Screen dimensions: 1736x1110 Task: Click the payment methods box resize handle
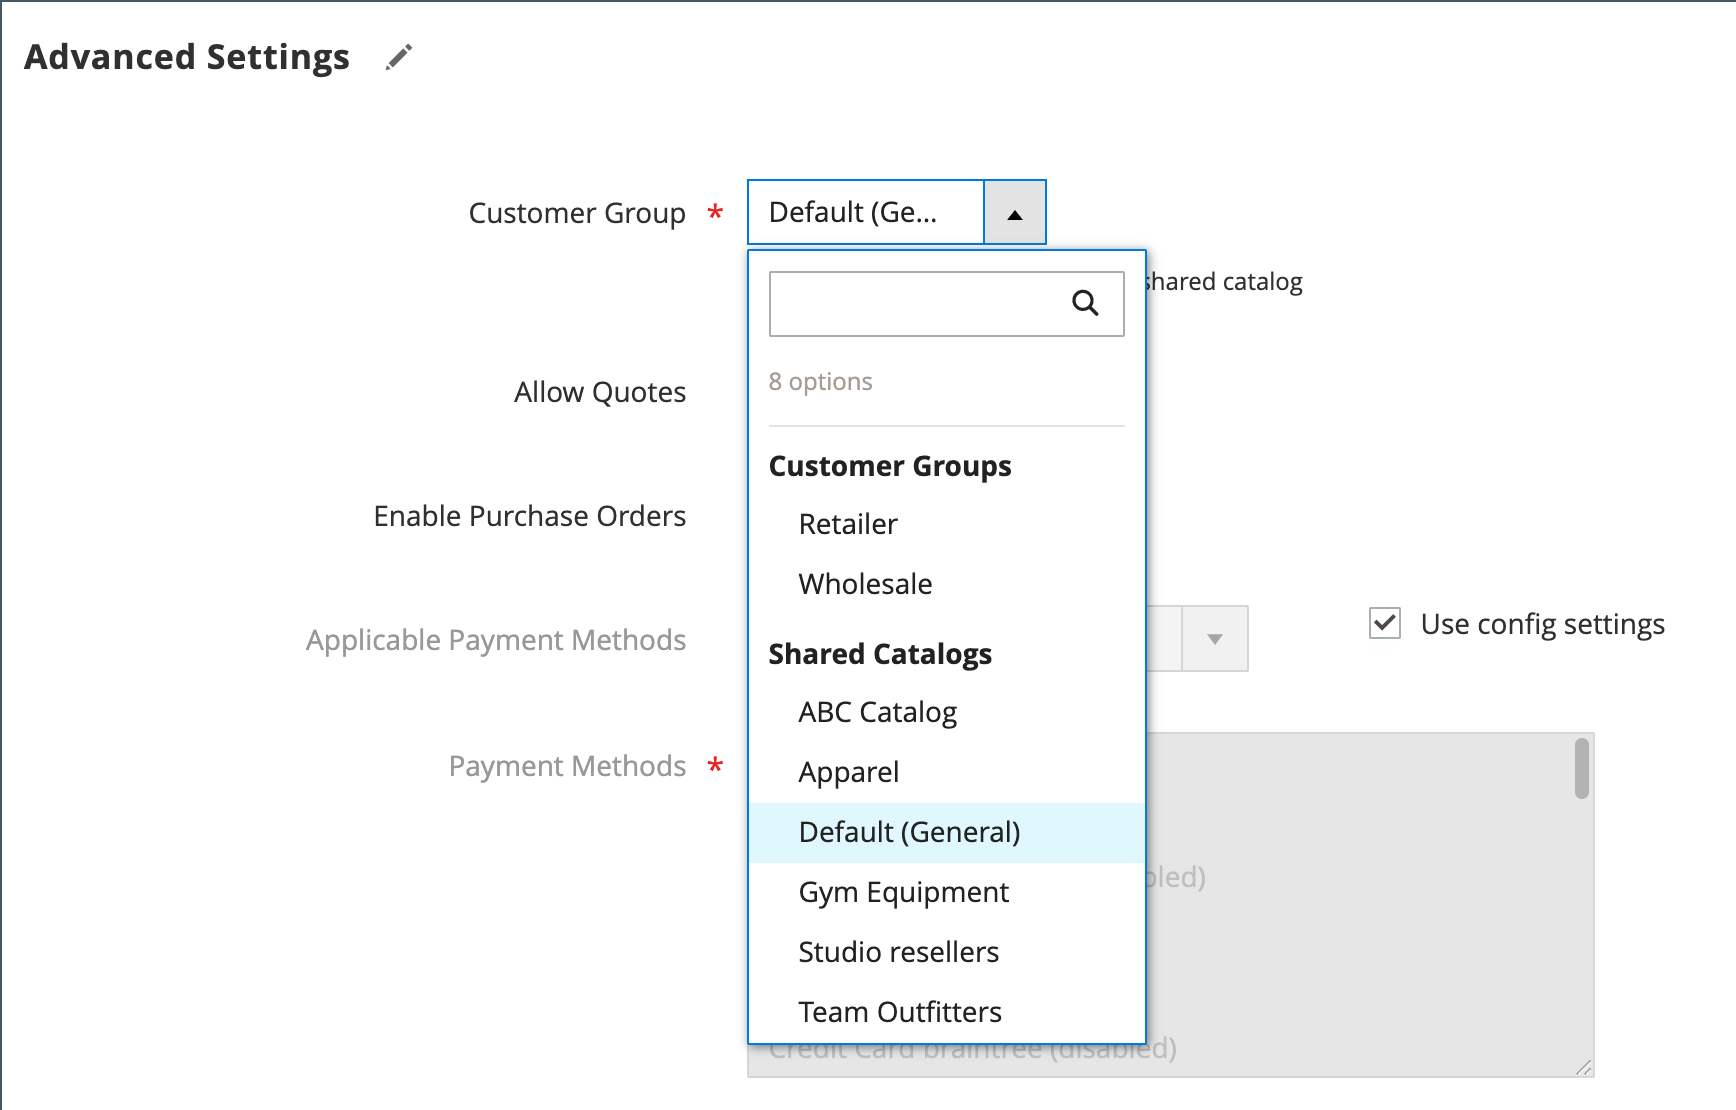point(1583,1067)
